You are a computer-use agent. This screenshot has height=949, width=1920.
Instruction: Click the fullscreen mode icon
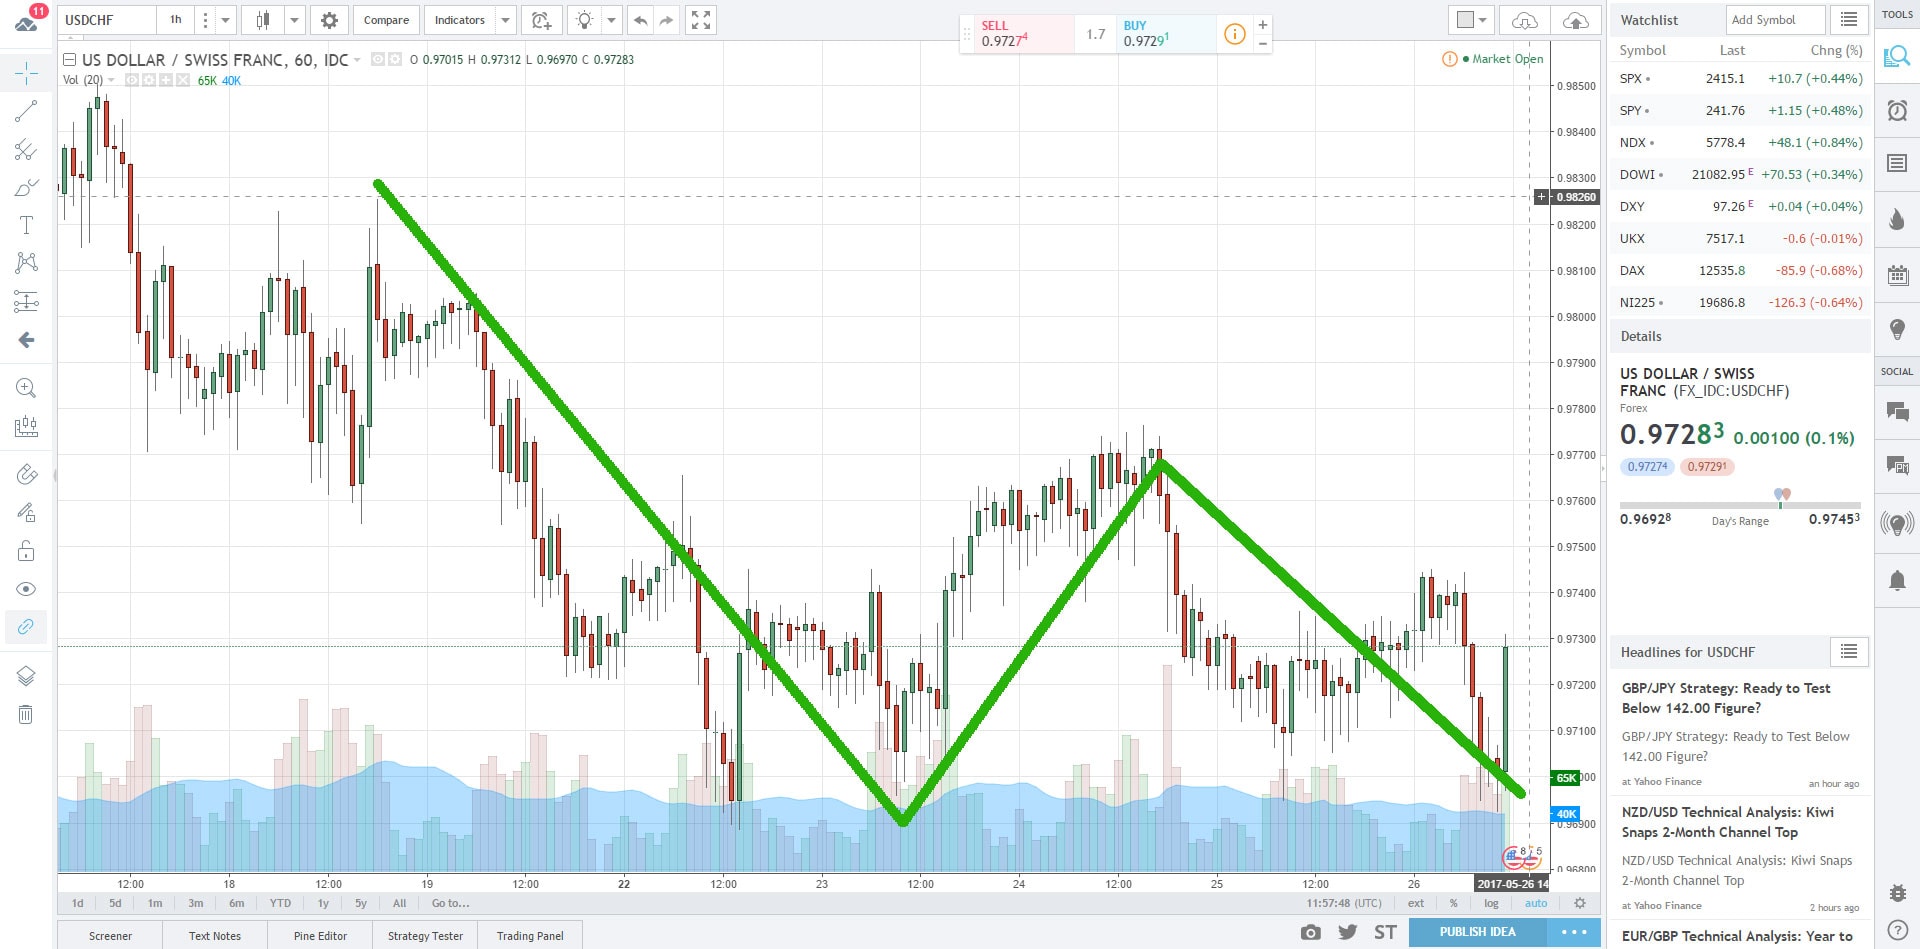(x=701, y=20)
